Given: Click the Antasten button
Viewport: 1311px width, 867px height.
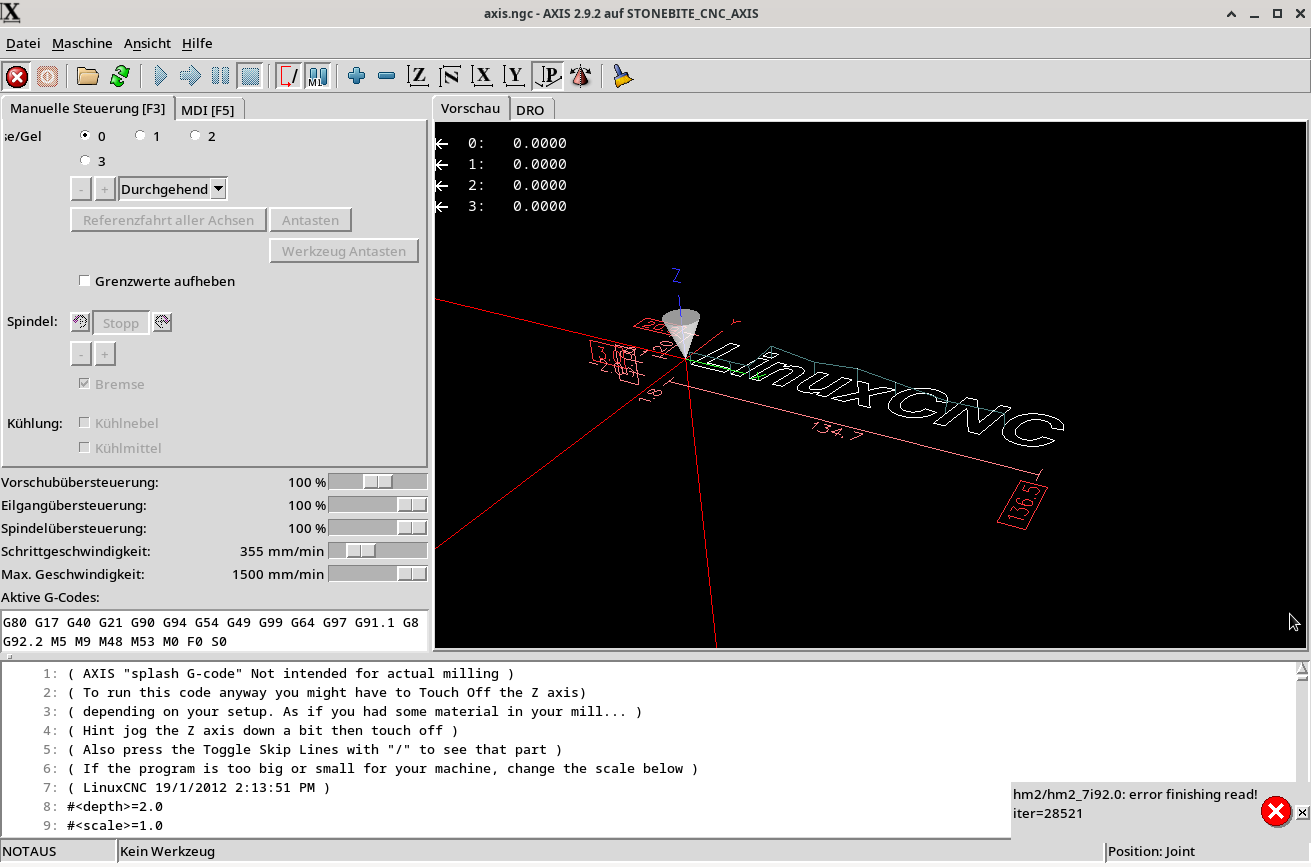Looking at the screenshot, I should [310, 220].
